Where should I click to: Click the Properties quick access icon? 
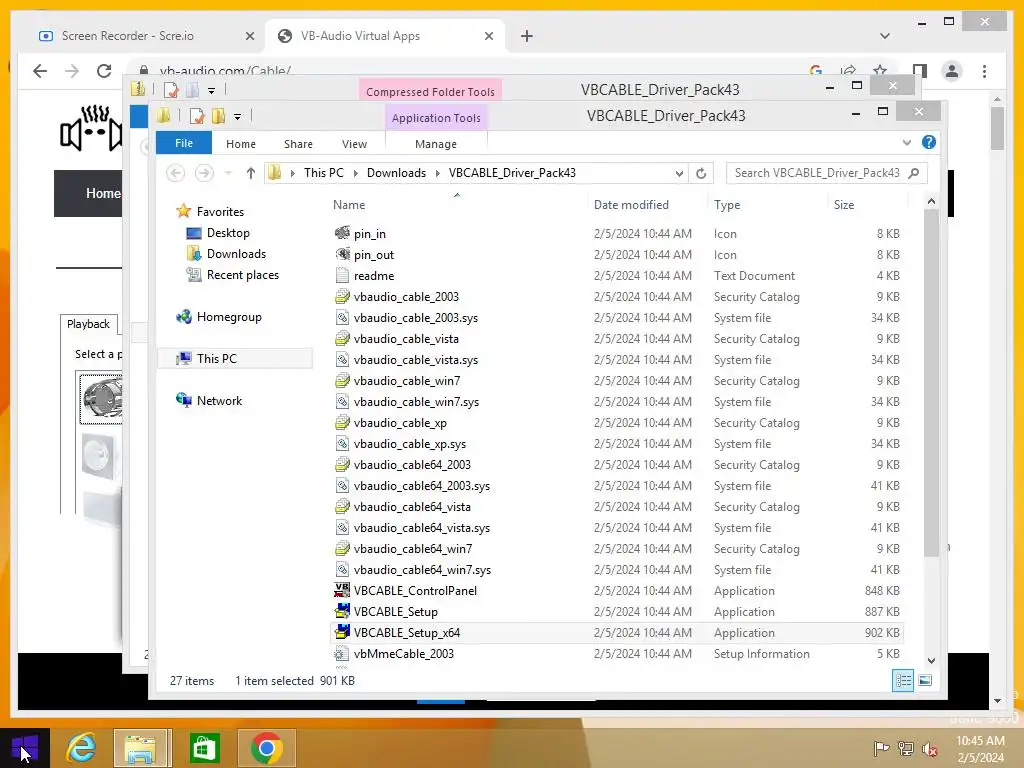(x=197, y=116)
